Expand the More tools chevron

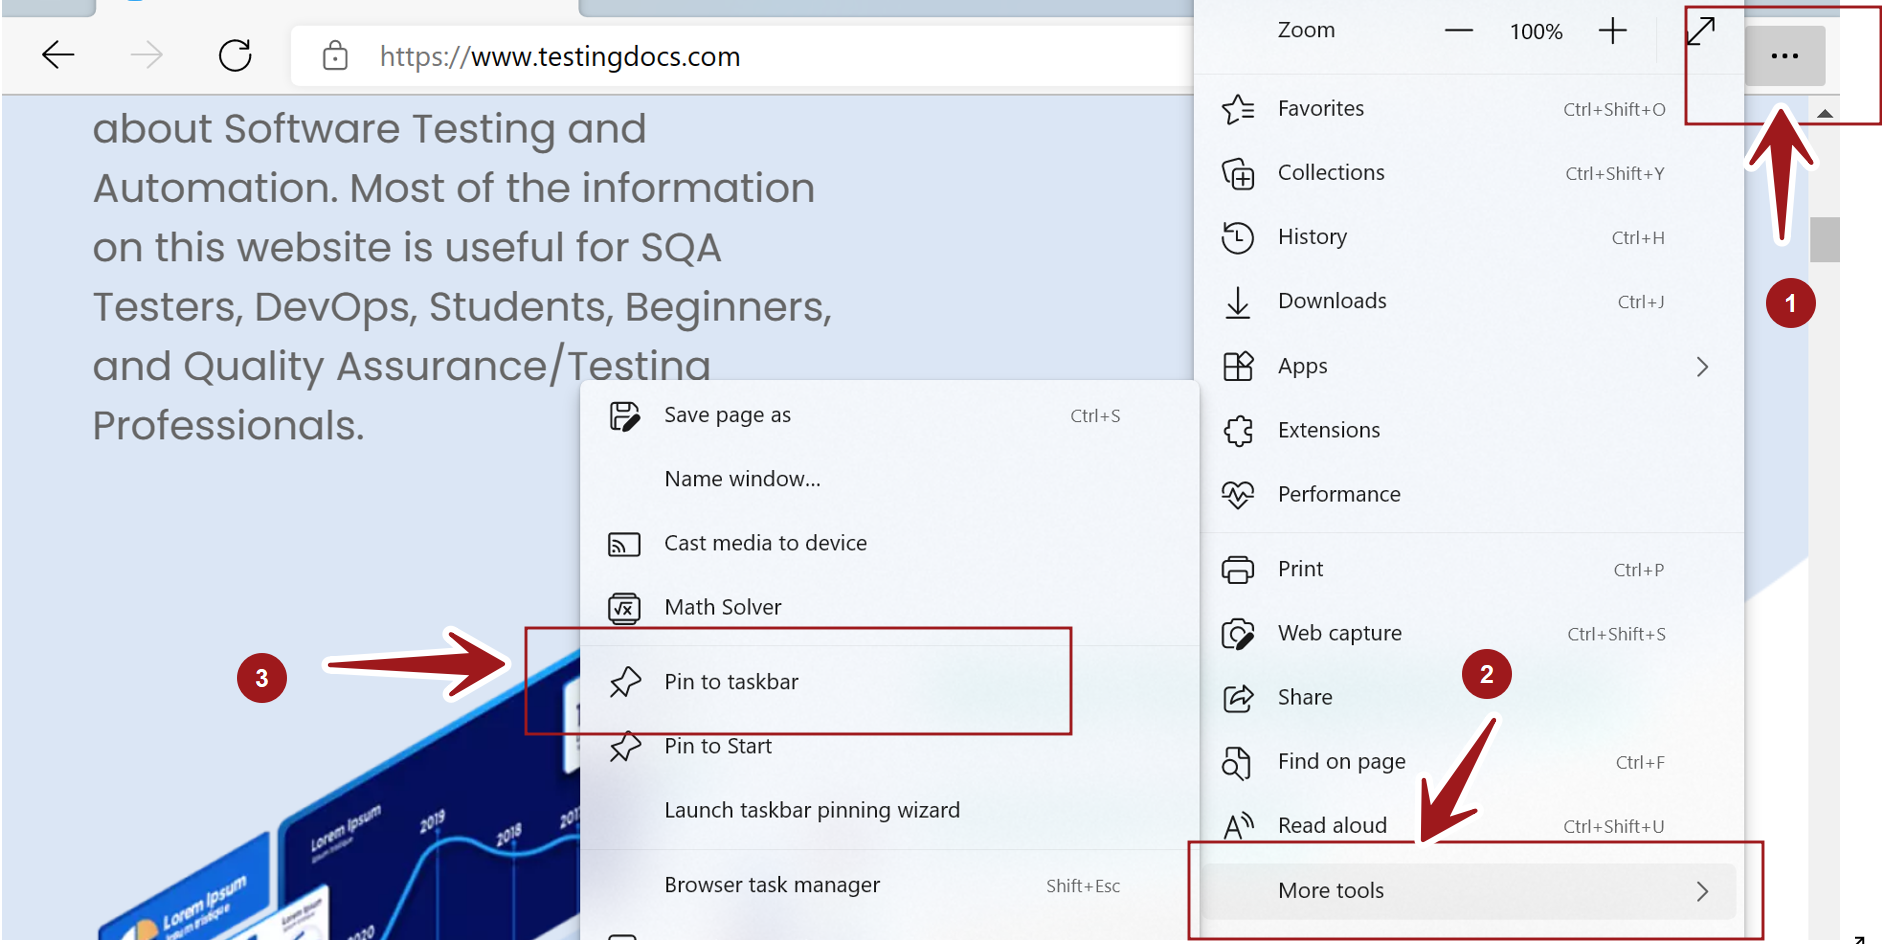coord(1702,891)
